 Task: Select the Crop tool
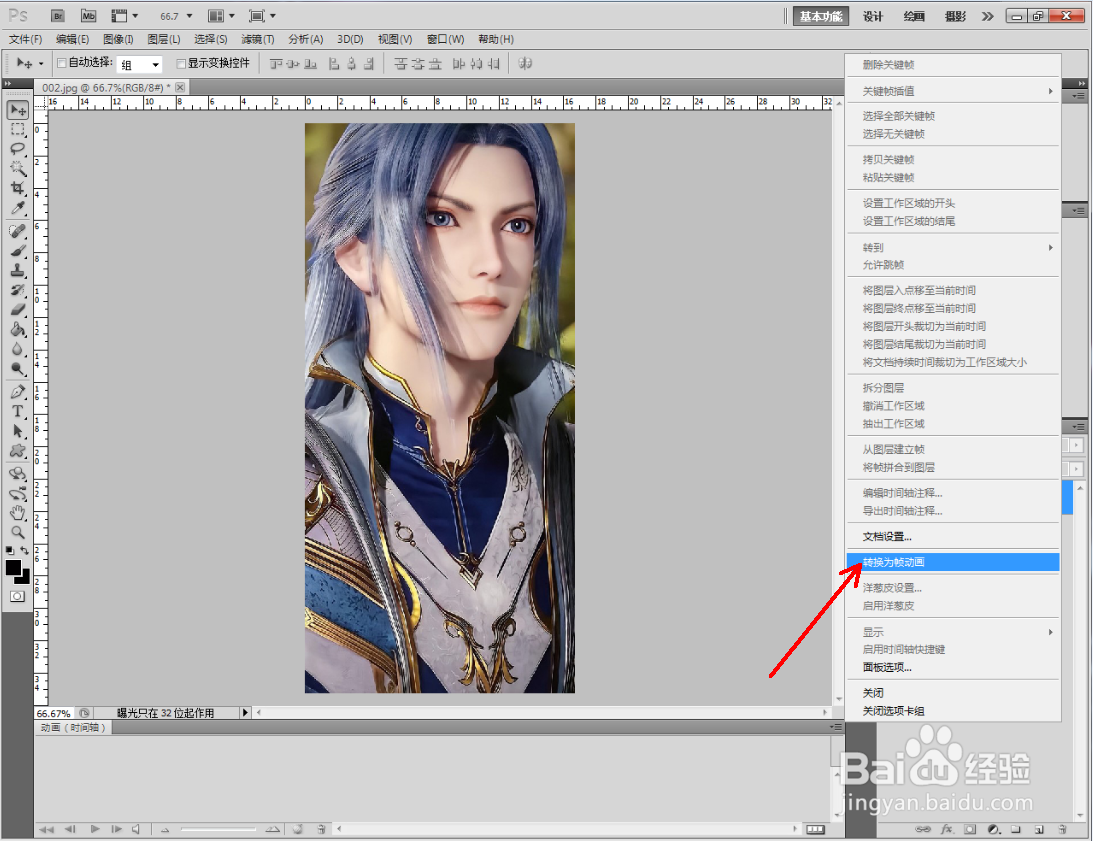(17, 188)
